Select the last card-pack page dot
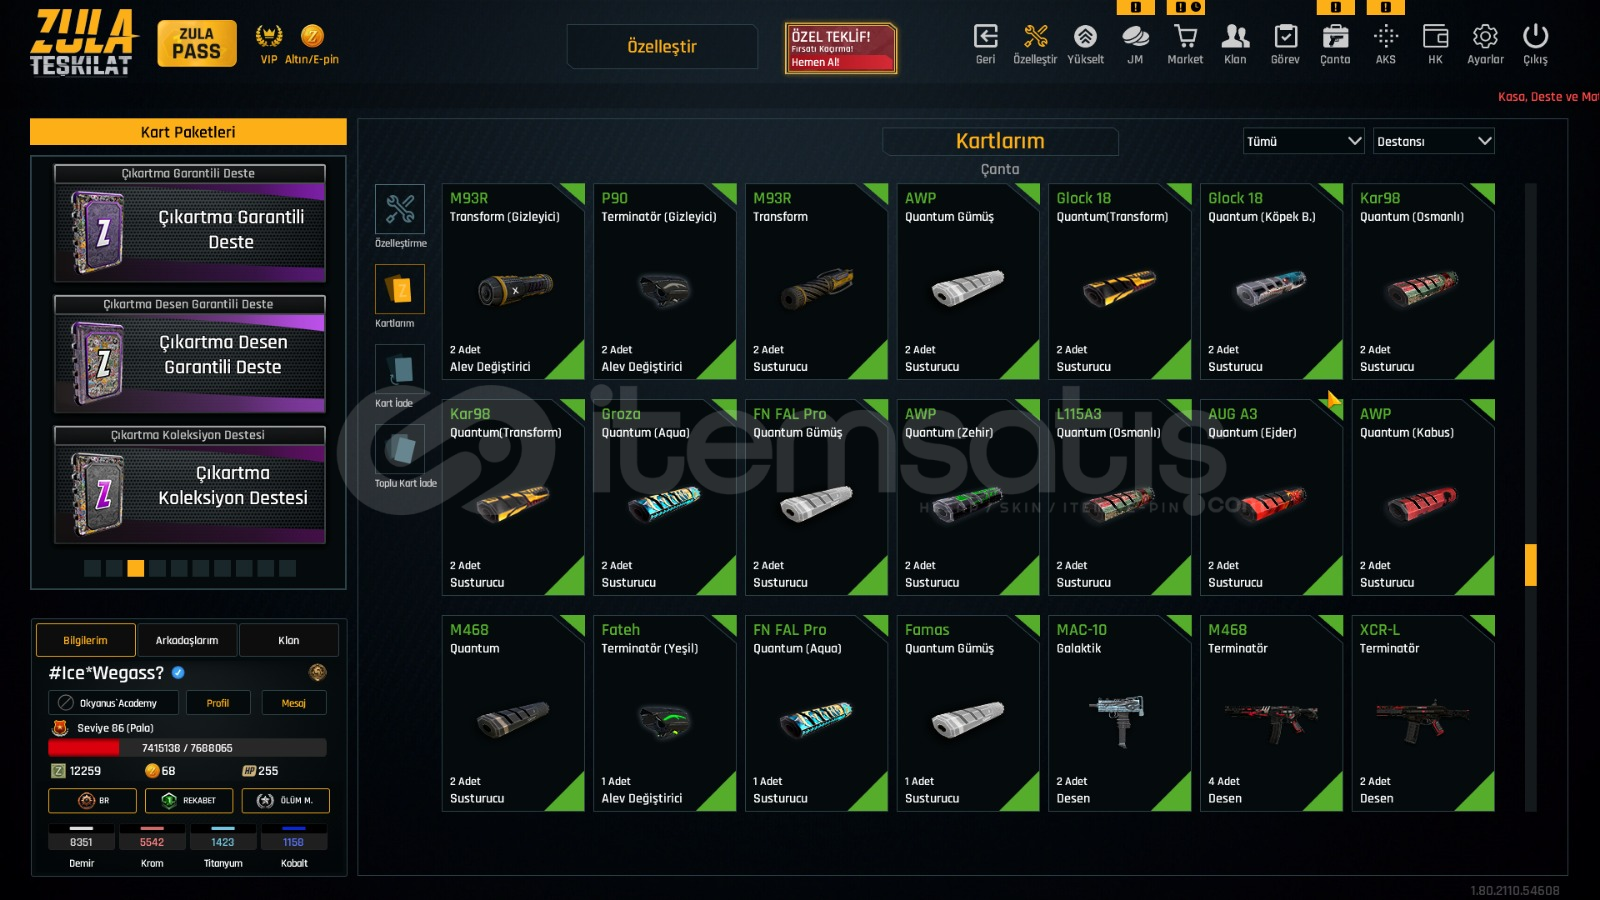 click(288, 568)
